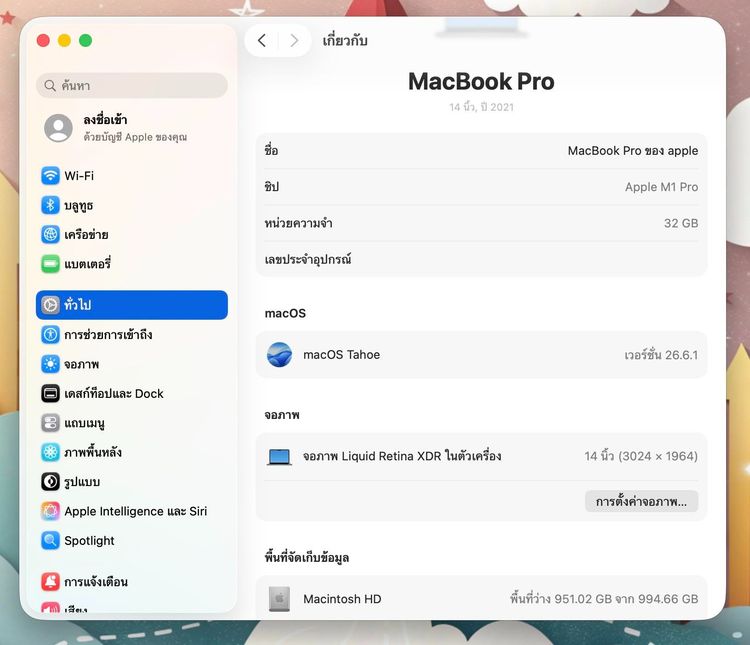Select the ทั่วไป sidebar item
The width and height of the screenshot is (750, 645).
132,305
